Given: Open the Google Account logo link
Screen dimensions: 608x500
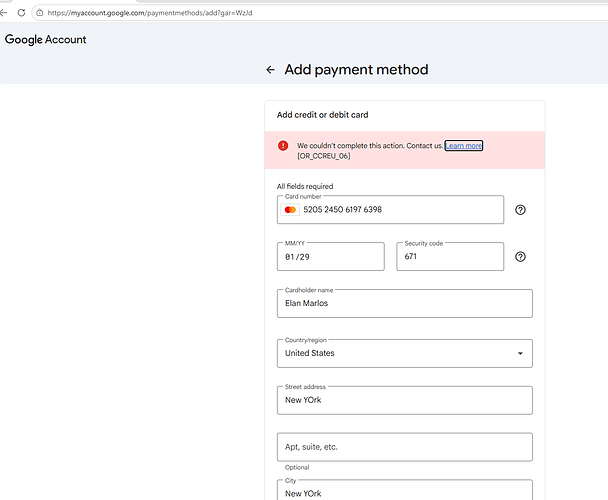Looking at the screenshot, I should pos(45,40).
